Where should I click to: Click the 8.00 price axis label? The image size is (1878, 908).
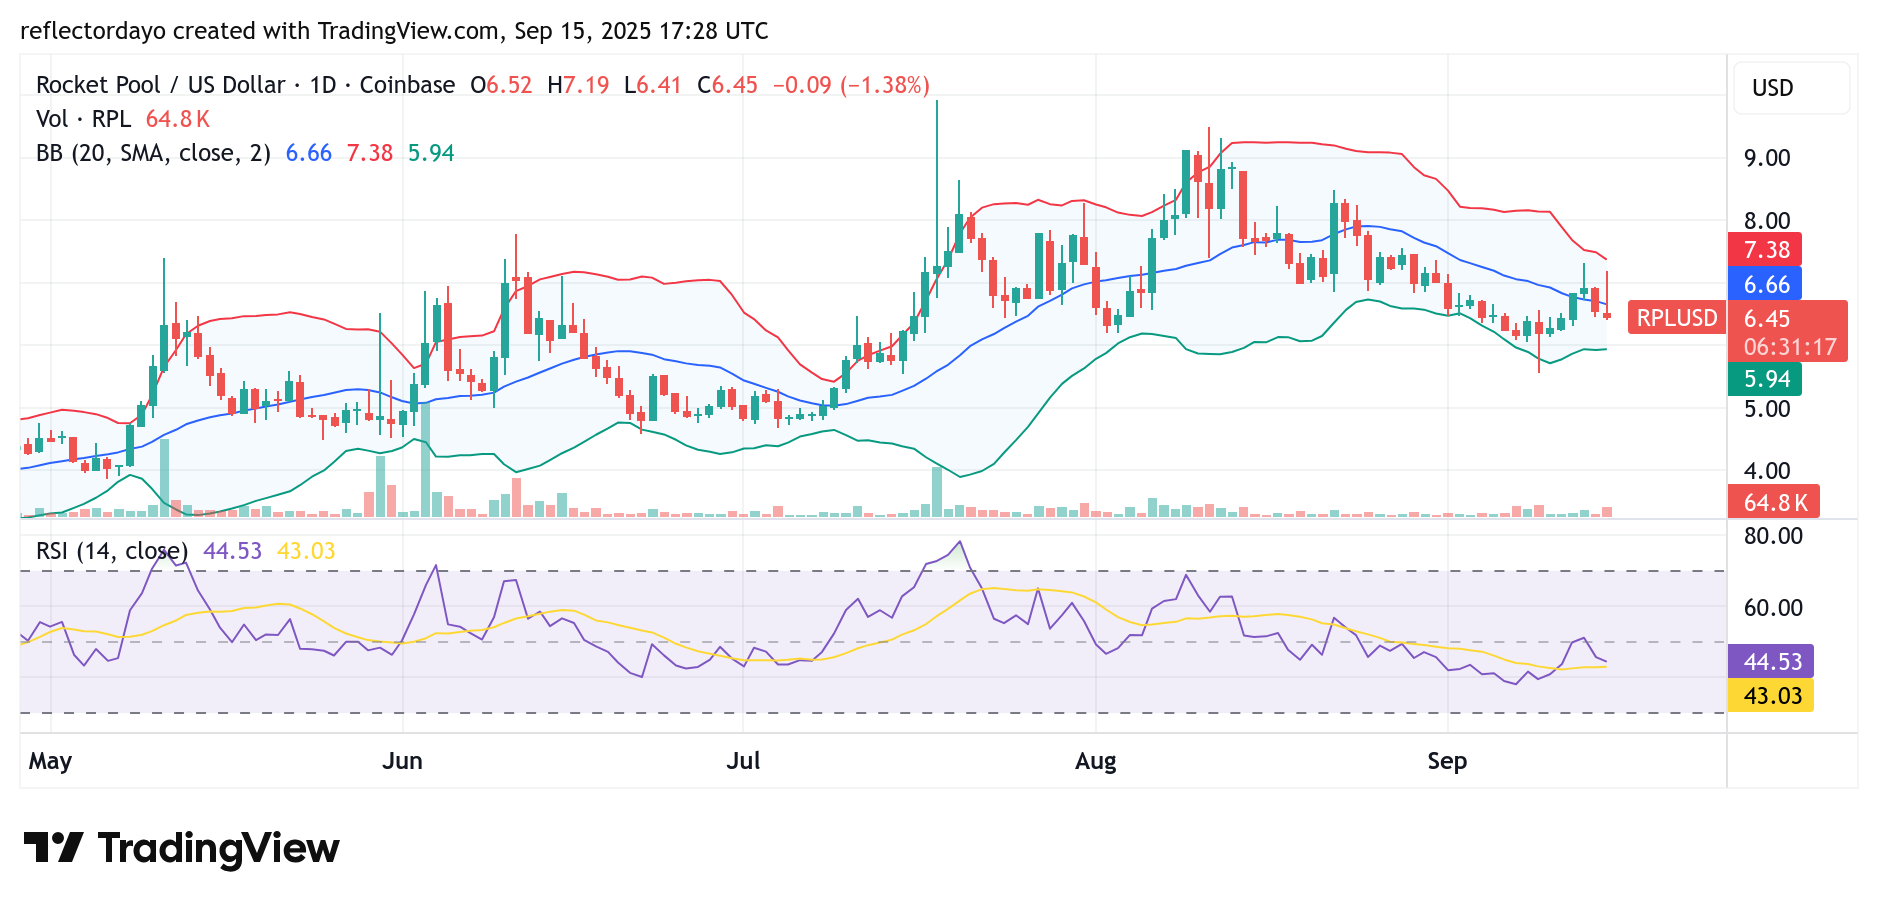(1767, 221)
